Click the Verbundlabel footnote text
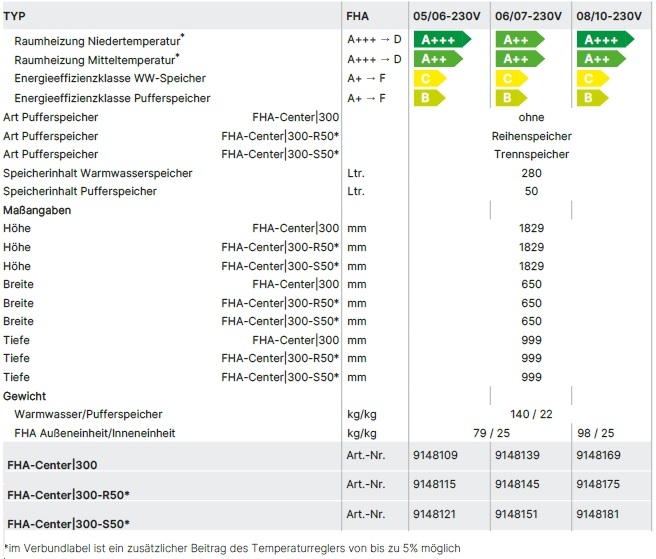Viewport: 656px width, 559px height. click(233, 548)
